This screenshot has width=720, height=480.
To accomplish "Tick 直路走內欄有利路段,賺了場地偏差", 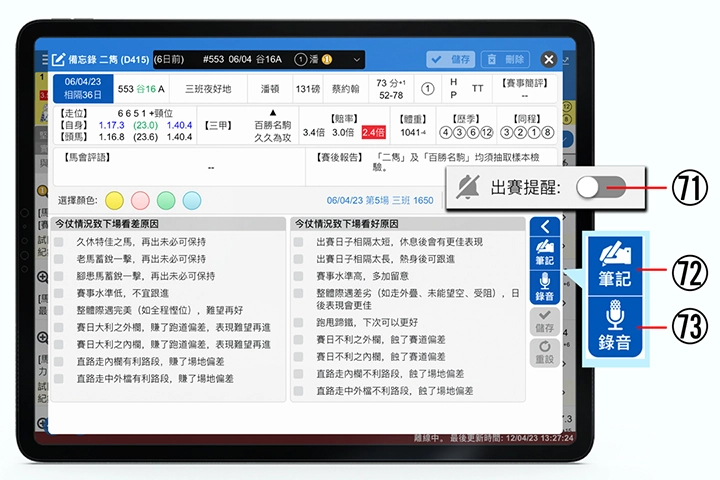I will [x=59, y=361].
